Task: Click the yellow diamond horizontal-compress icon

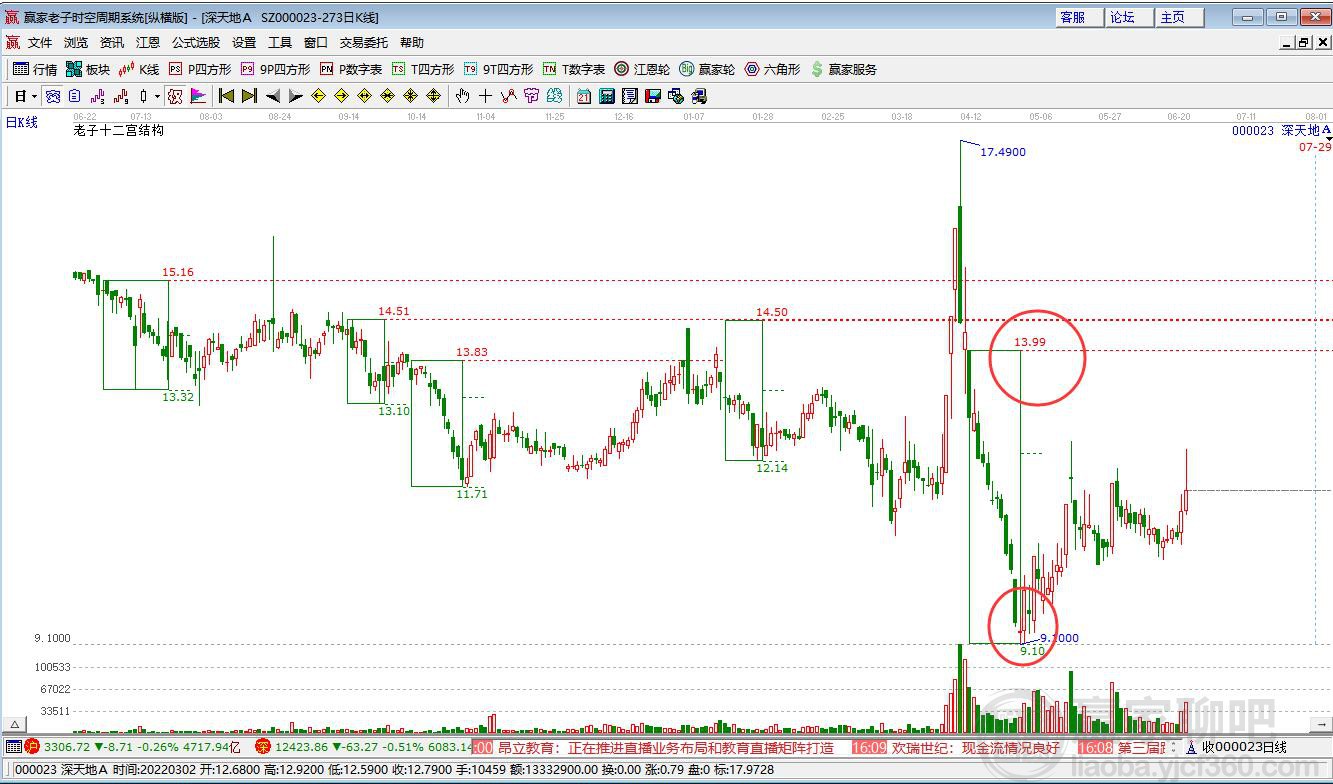Action: coord(387,96)
